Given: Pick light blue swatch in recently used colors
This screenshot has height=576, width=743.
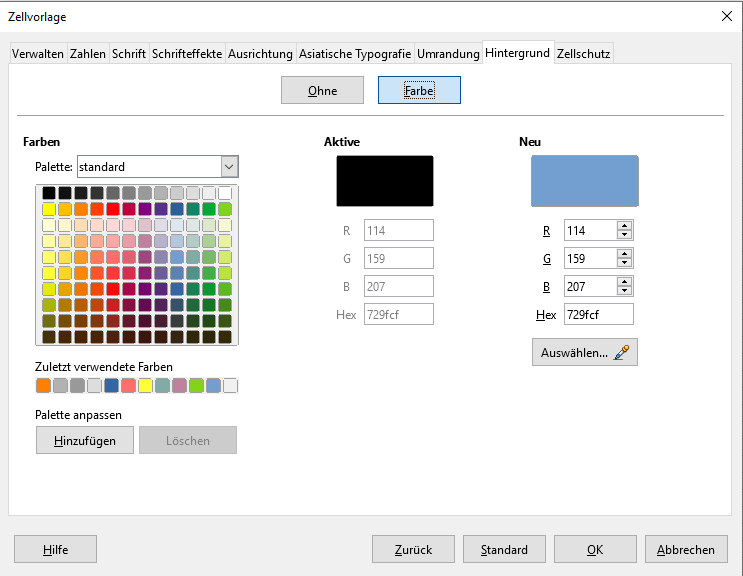Looking at the screenshot, I should point(213,386).
